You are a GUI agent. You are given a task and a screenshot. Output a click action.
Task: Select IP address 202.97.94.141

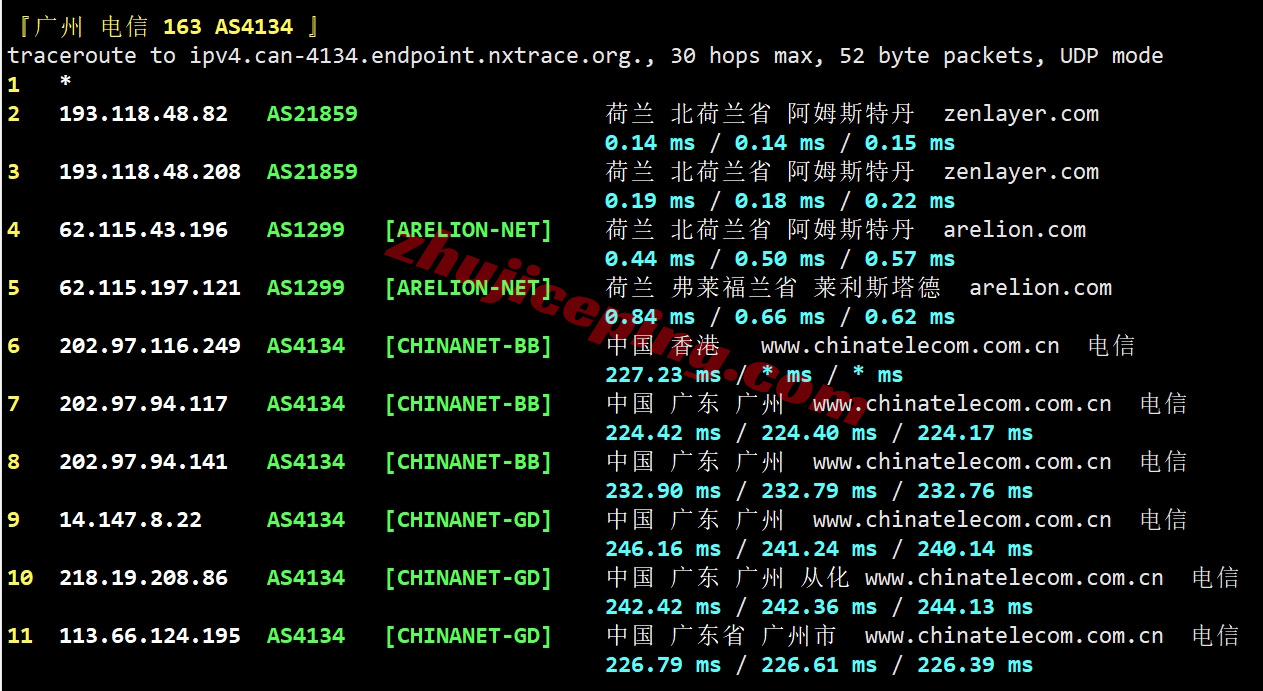pos(143,462)
